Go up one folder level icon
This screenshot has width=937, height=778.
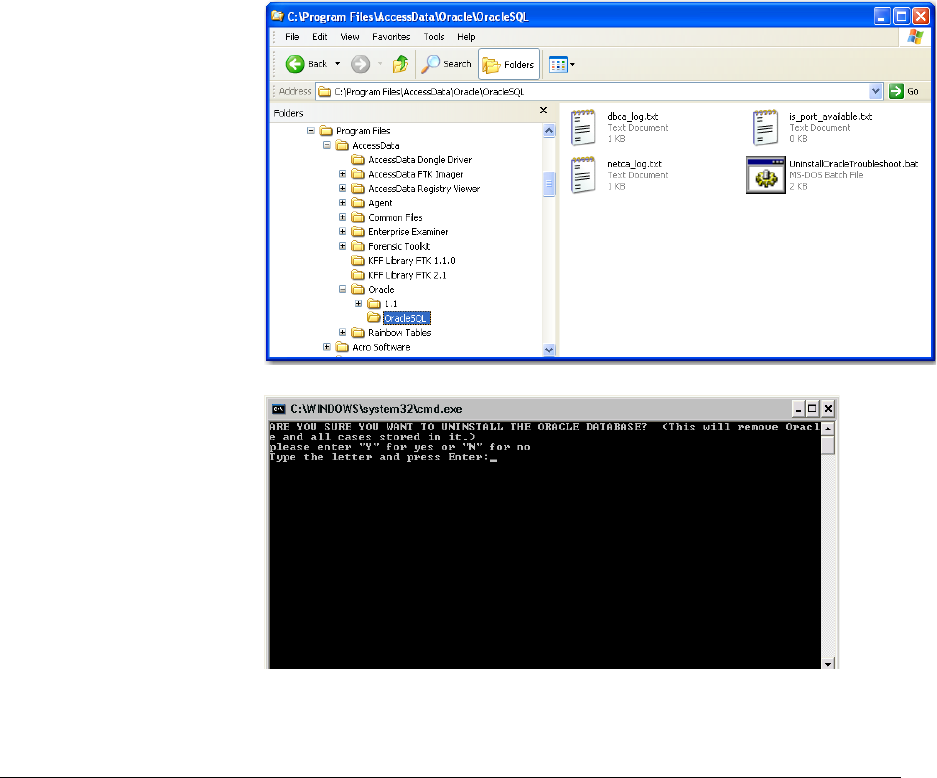coord(400,64)
